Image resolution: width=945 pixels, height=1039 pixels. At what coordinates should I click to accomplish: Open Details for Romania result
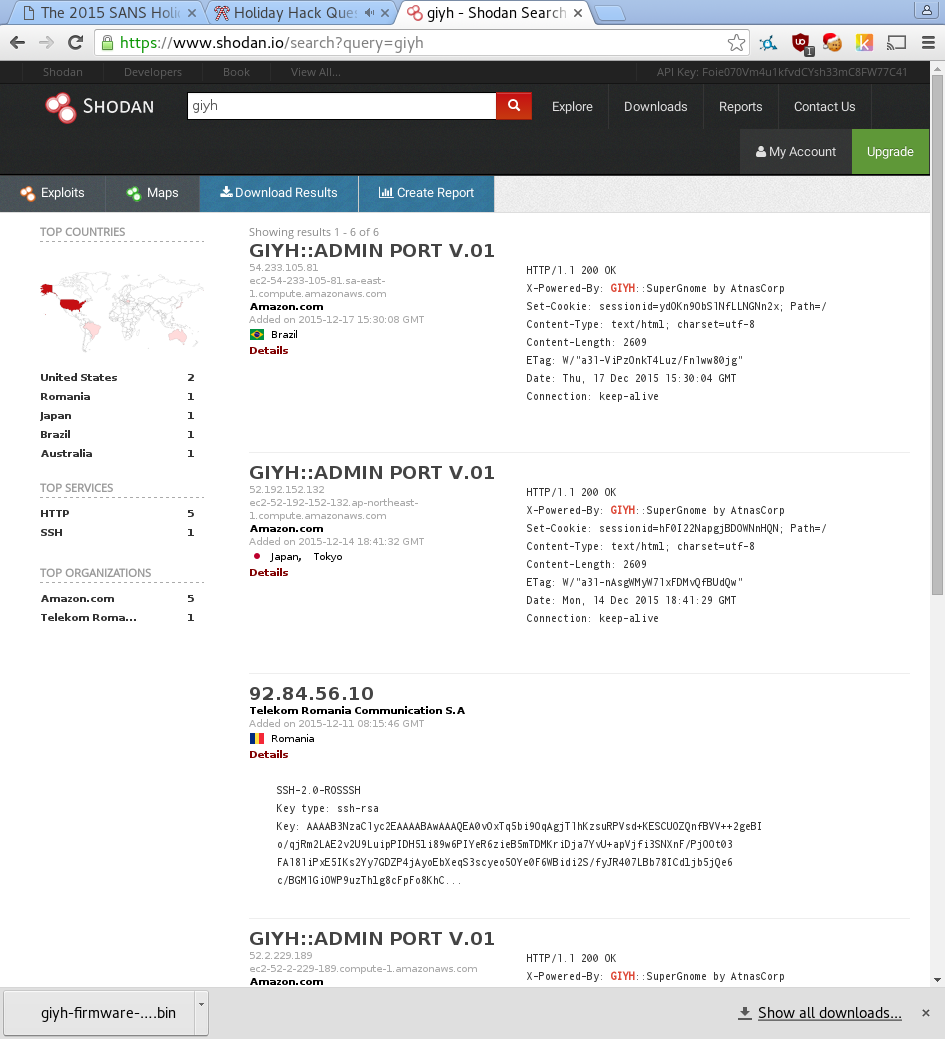pos(268,755)
